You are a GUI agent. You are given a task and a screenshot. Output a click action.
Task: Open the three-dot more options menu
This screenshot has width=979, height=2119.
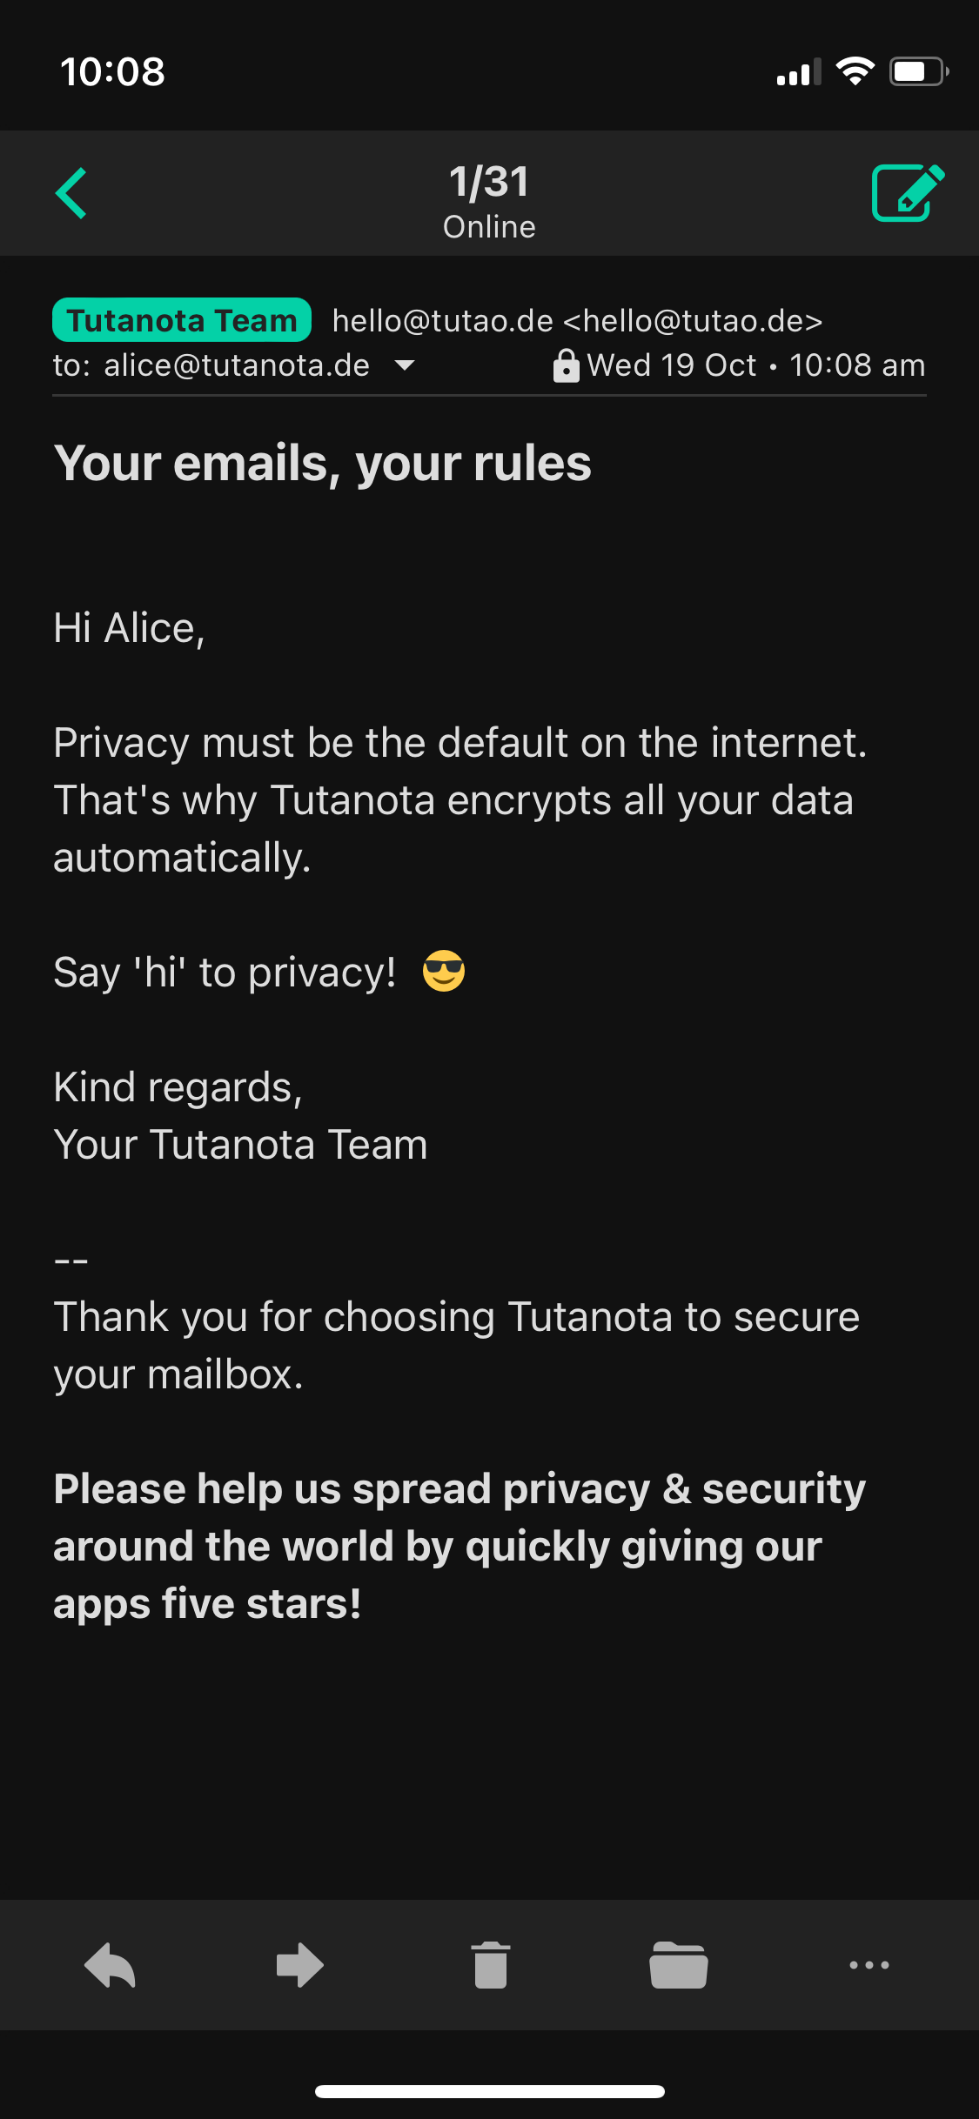click(869, 1965)
